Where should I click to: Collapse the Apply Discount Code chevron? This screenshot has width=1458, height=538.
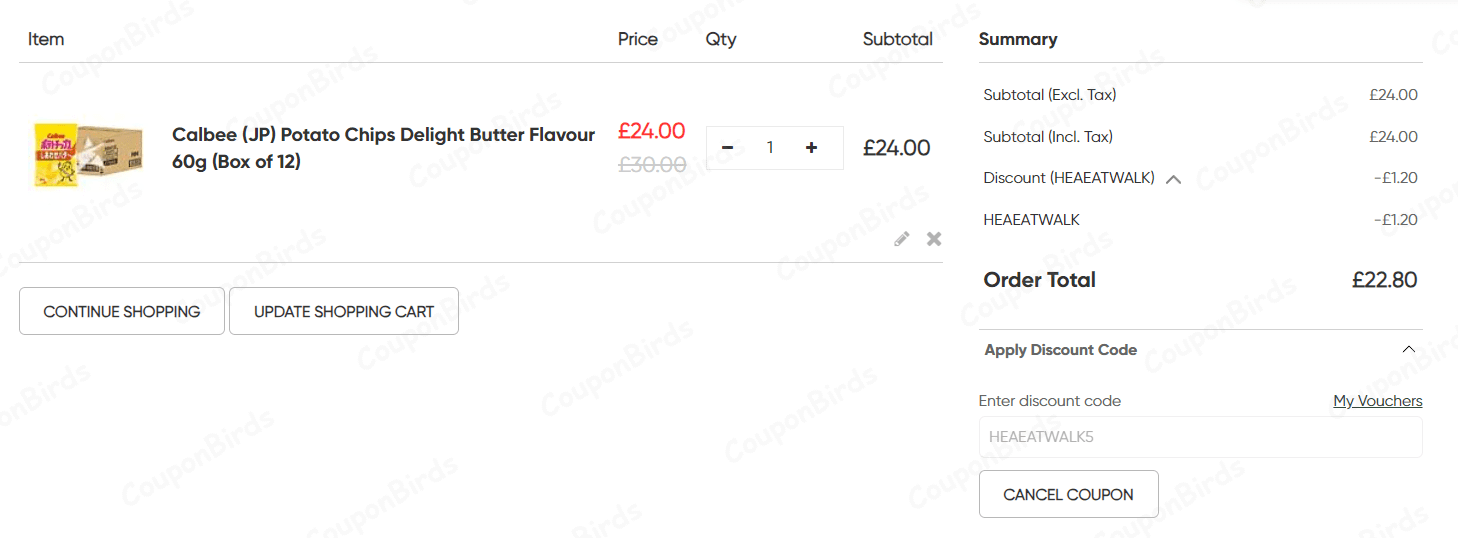click(x=1408, y=350)
